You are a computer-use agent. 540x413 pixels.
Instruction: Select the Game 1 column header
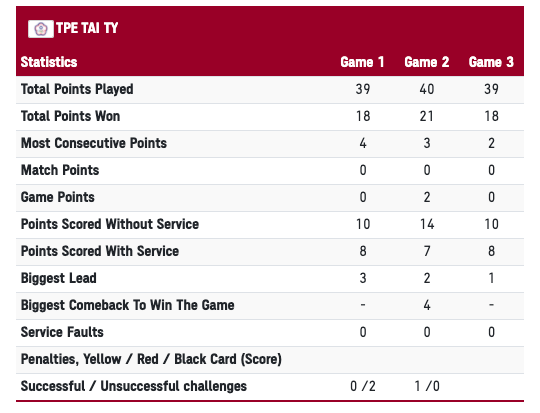click(x=362, y=62)
